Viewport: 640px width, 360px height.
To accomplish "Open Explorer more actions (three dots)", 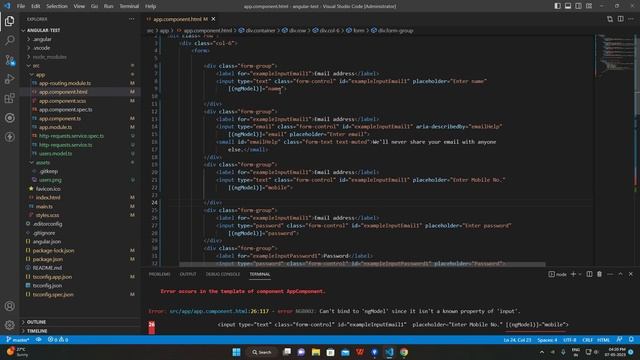I will click(x=131, y=19).
